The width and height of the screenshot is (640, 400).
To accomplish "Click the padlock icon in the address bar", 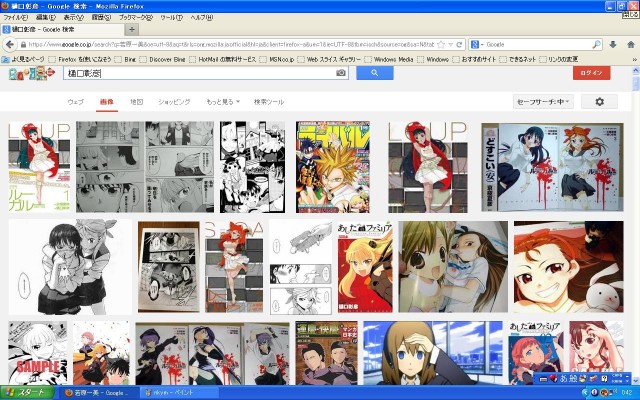I will [x=23, y=44].
